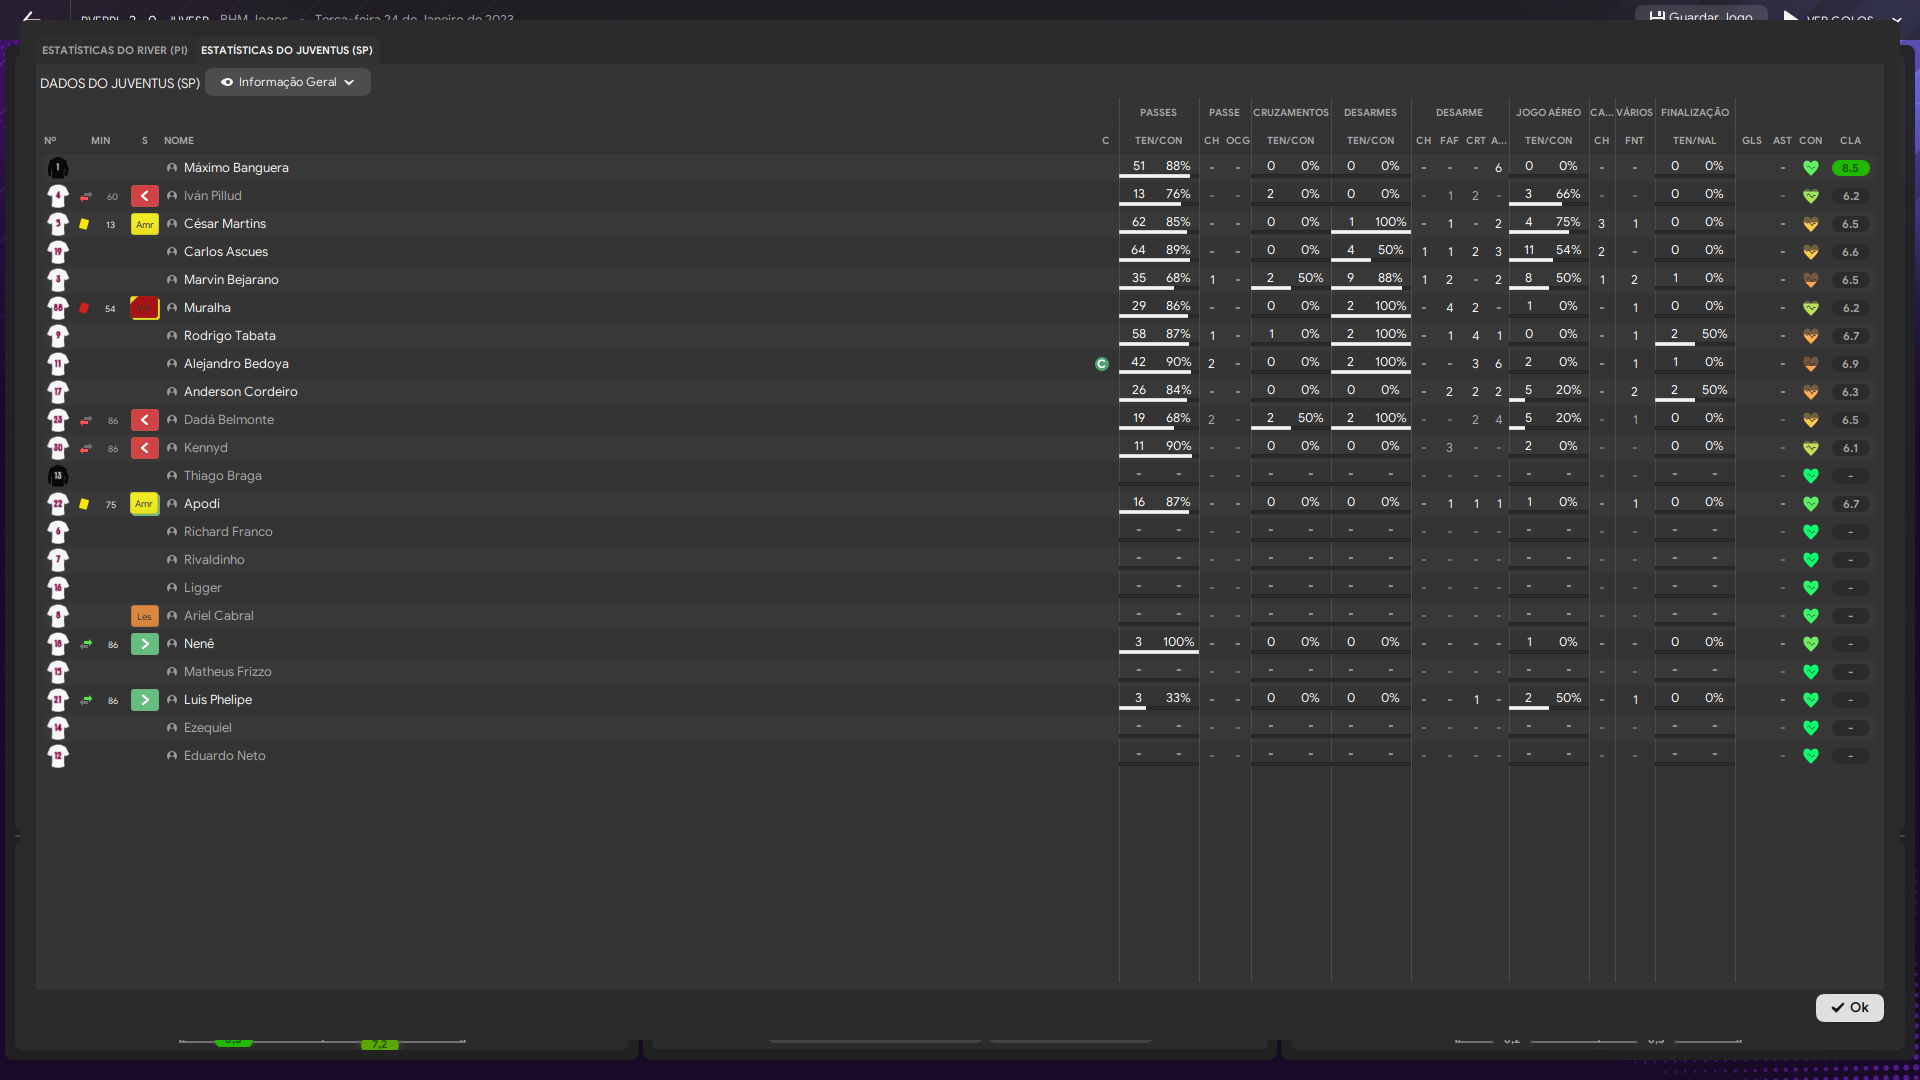Viewport: 1920px width, 1080px height.
Task: Click Thiago Braga's goalkeeper shirt icon
Action: point(58,476)
